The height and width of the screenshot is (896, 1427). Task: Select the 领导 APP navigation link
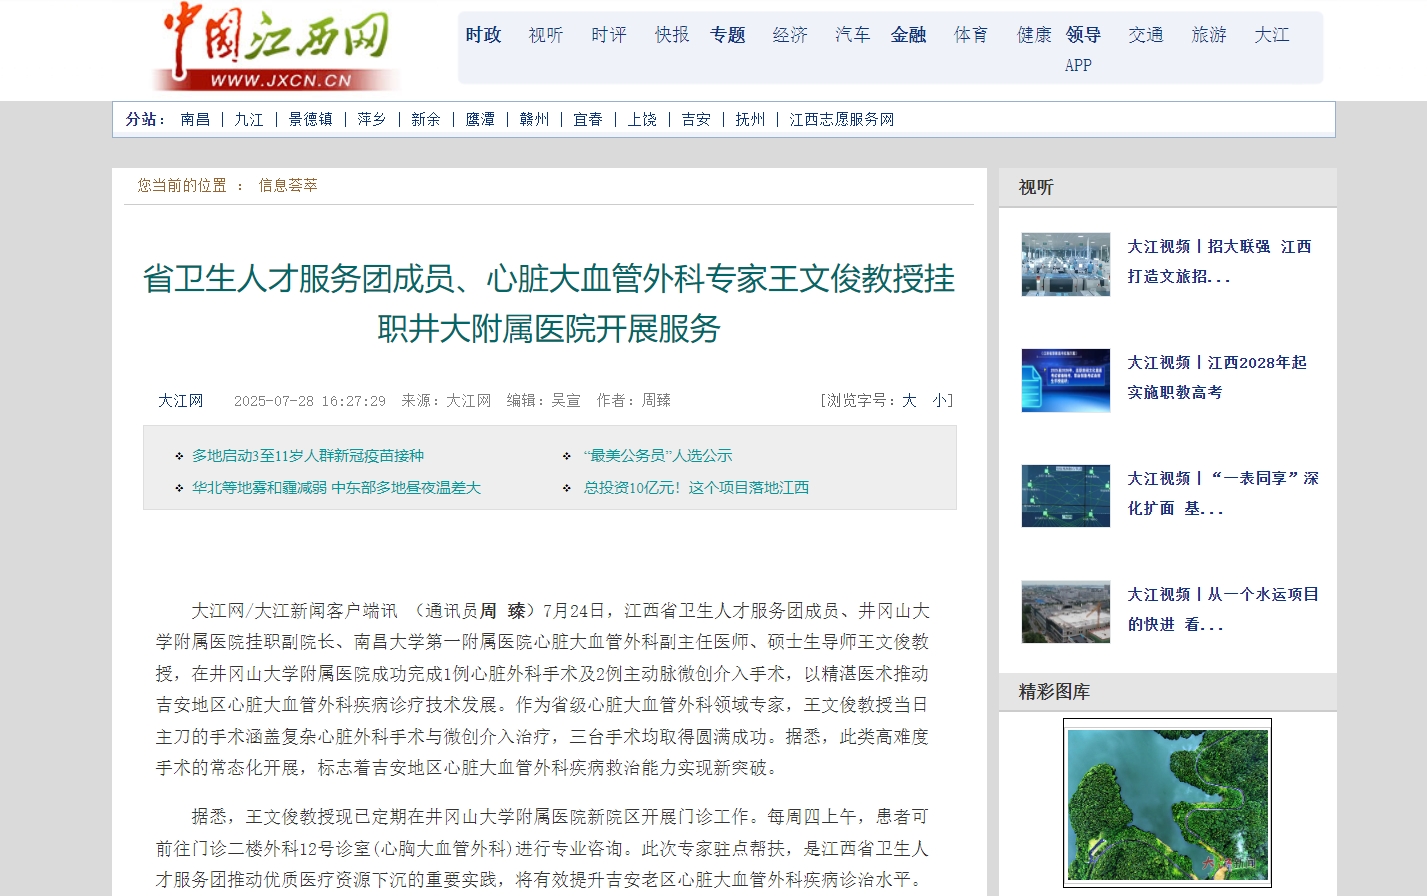pos(1082,49)
